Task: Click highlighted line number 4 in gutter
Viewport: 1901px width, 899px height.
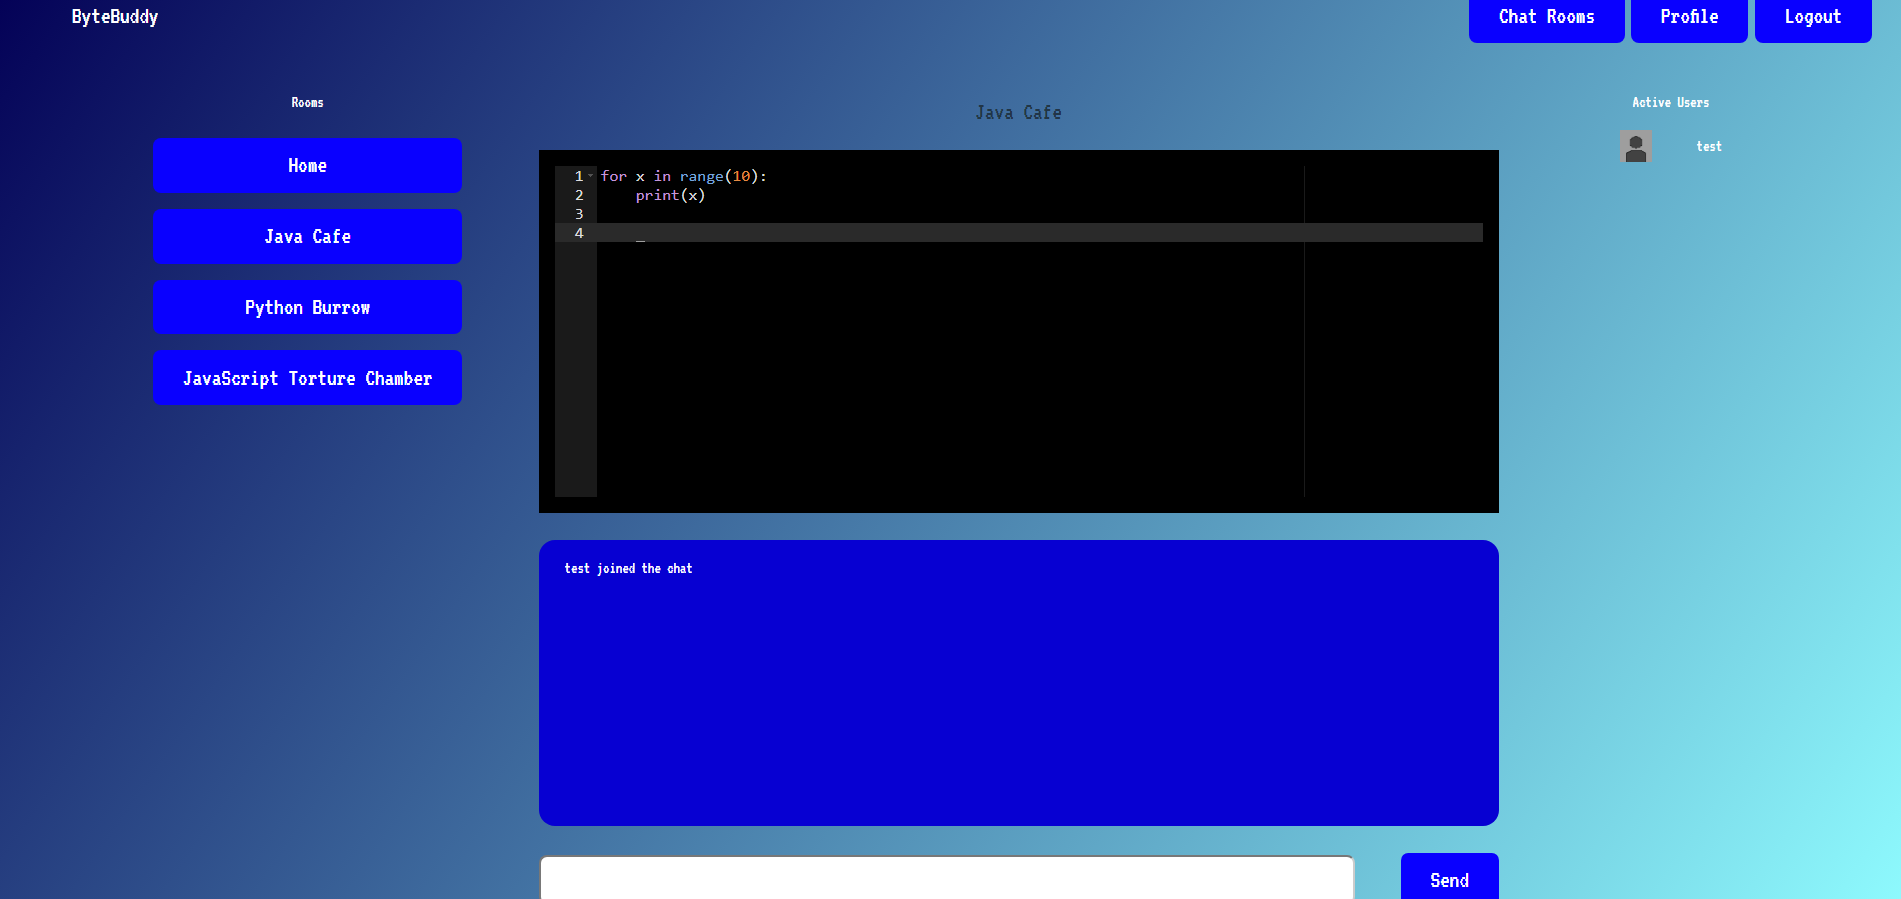Action: coord(578,234)
